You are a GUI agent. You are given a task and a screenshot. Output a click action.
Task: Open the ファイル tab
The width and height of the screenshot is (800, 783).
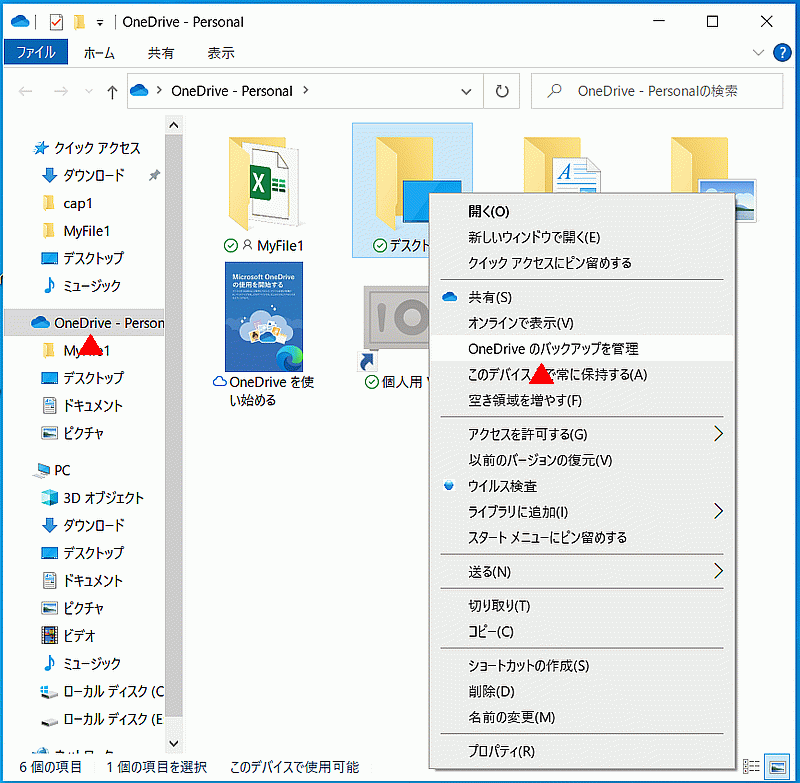point(36,52)
